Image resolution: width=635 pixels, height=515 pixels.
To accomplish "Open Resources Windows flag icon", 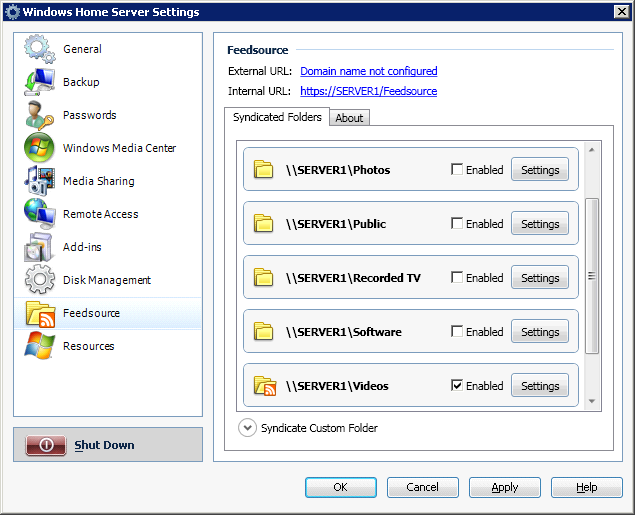I will (39, 346).
